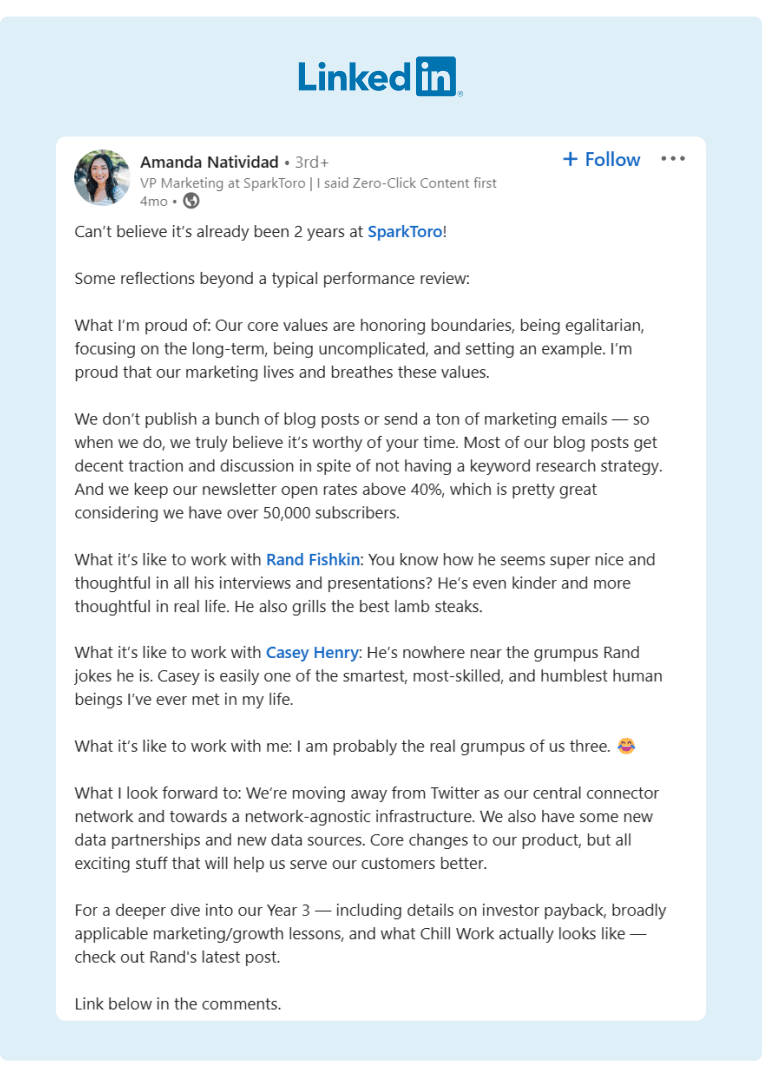Click the plus sign next to Follow

569,159
